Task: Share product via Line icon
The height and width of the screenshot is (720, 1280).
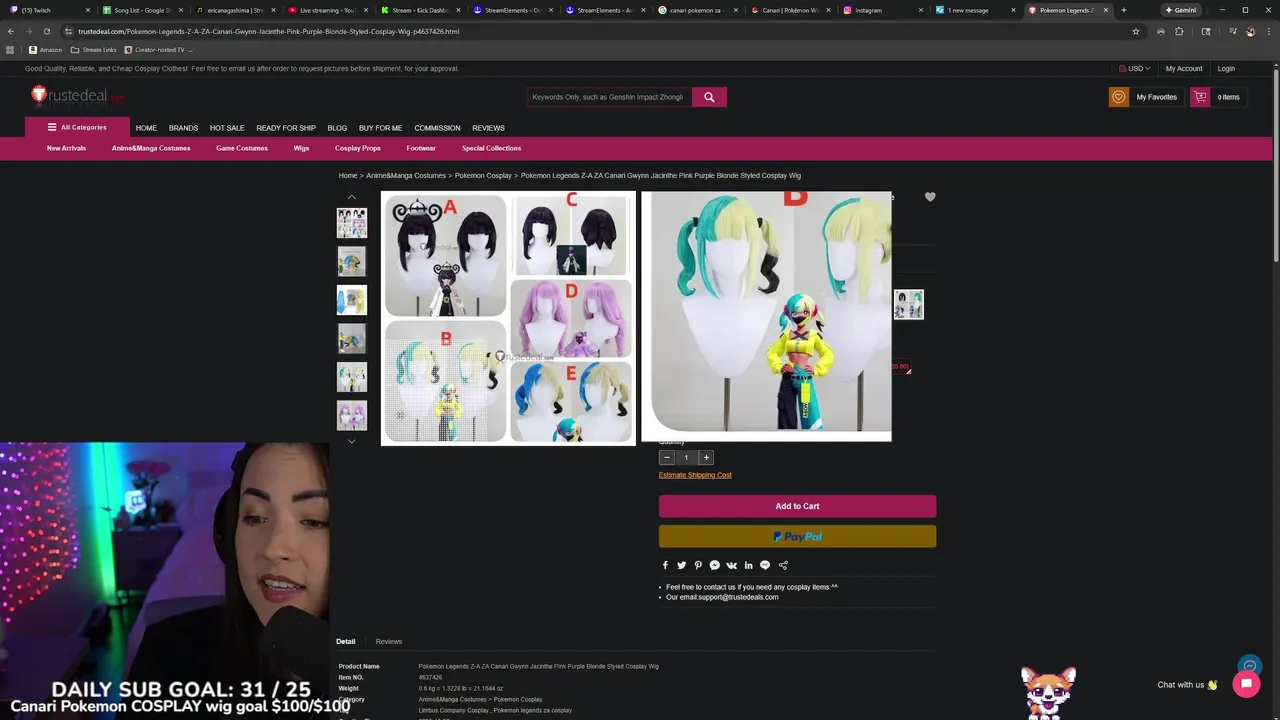Action: [x=765, y=565]
